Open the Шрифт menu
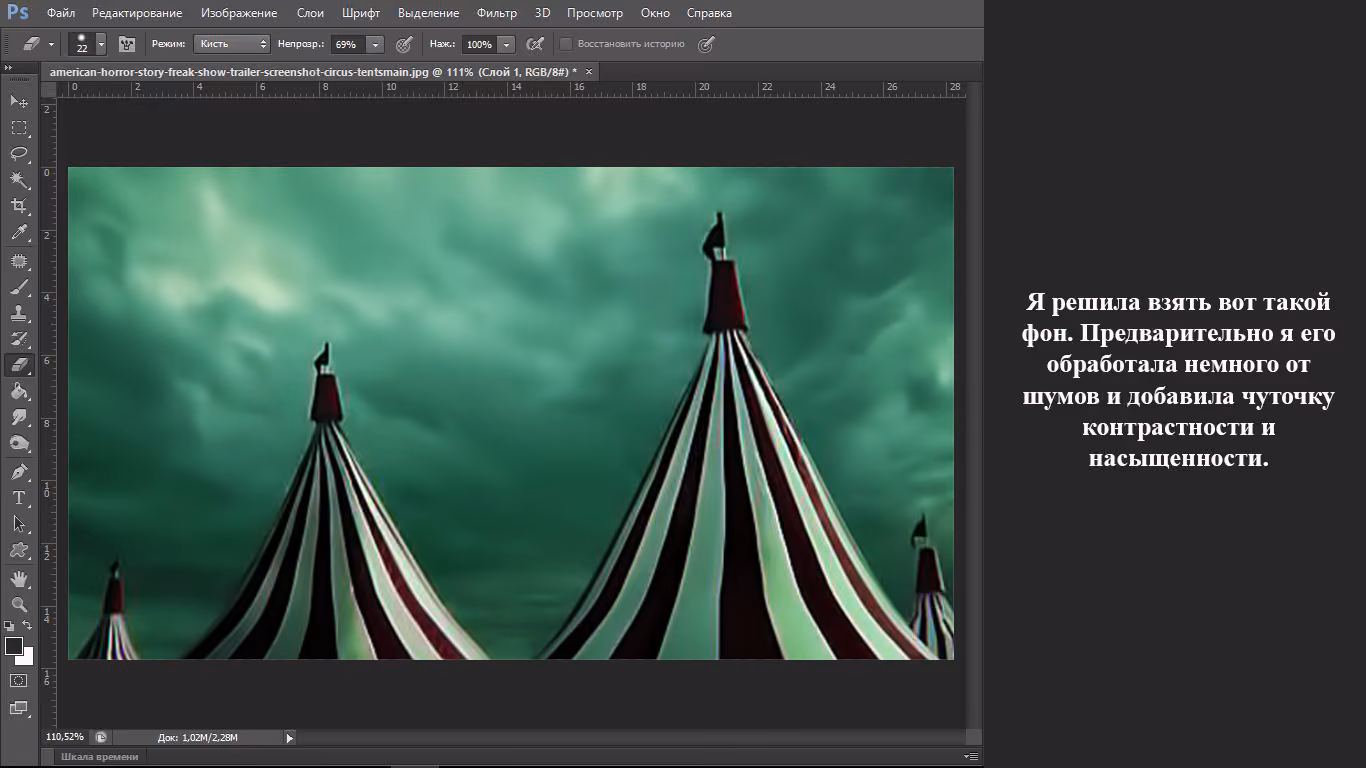The image size is (1366, 768). pyautogui.click(x=360, y=13)
